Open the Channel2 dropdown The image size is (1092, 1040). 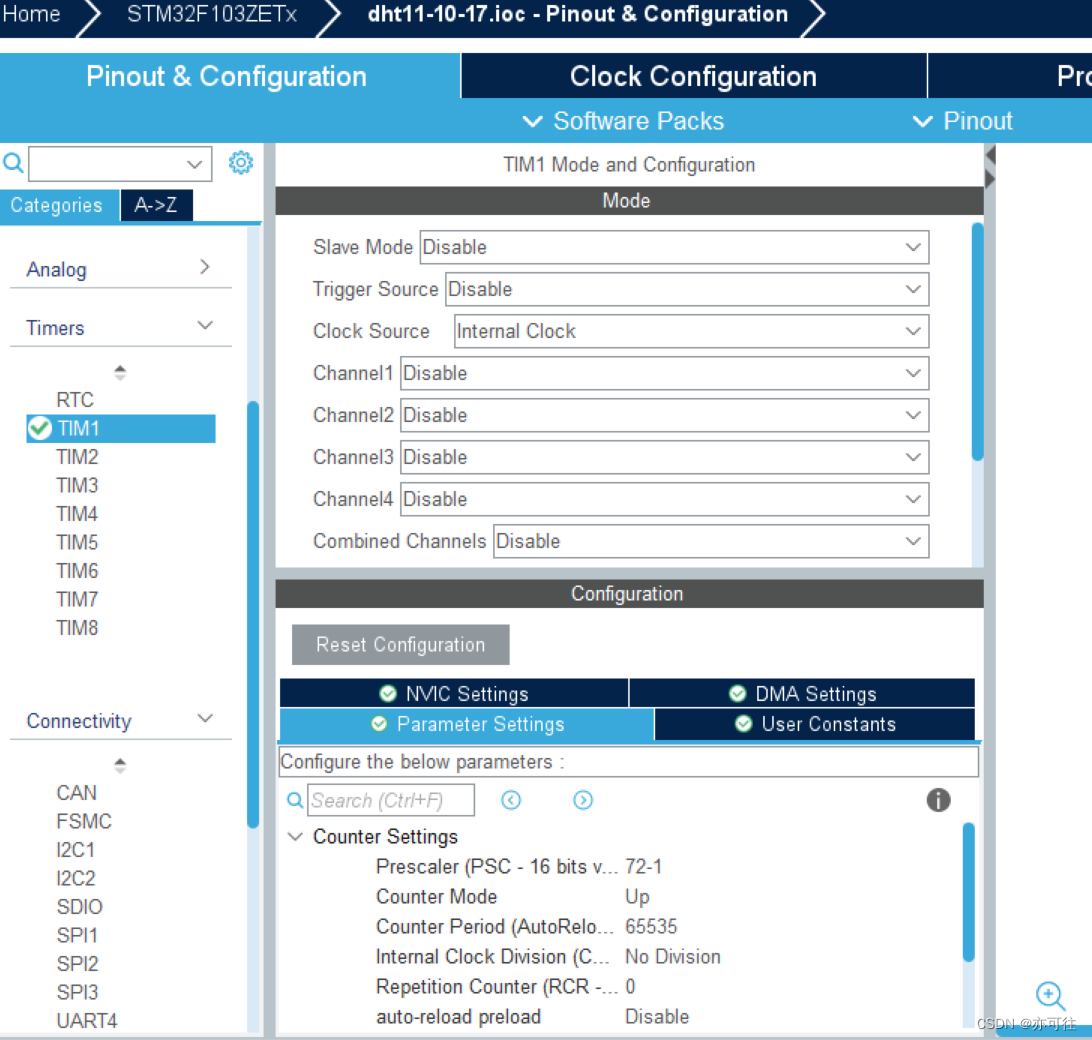click(x=664, y=415)
